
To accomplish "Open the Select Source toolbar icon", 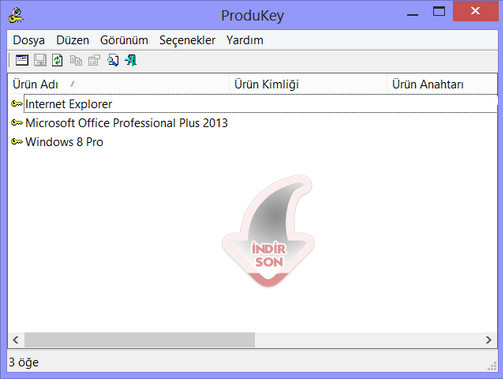I will click(x=22, y=60).
